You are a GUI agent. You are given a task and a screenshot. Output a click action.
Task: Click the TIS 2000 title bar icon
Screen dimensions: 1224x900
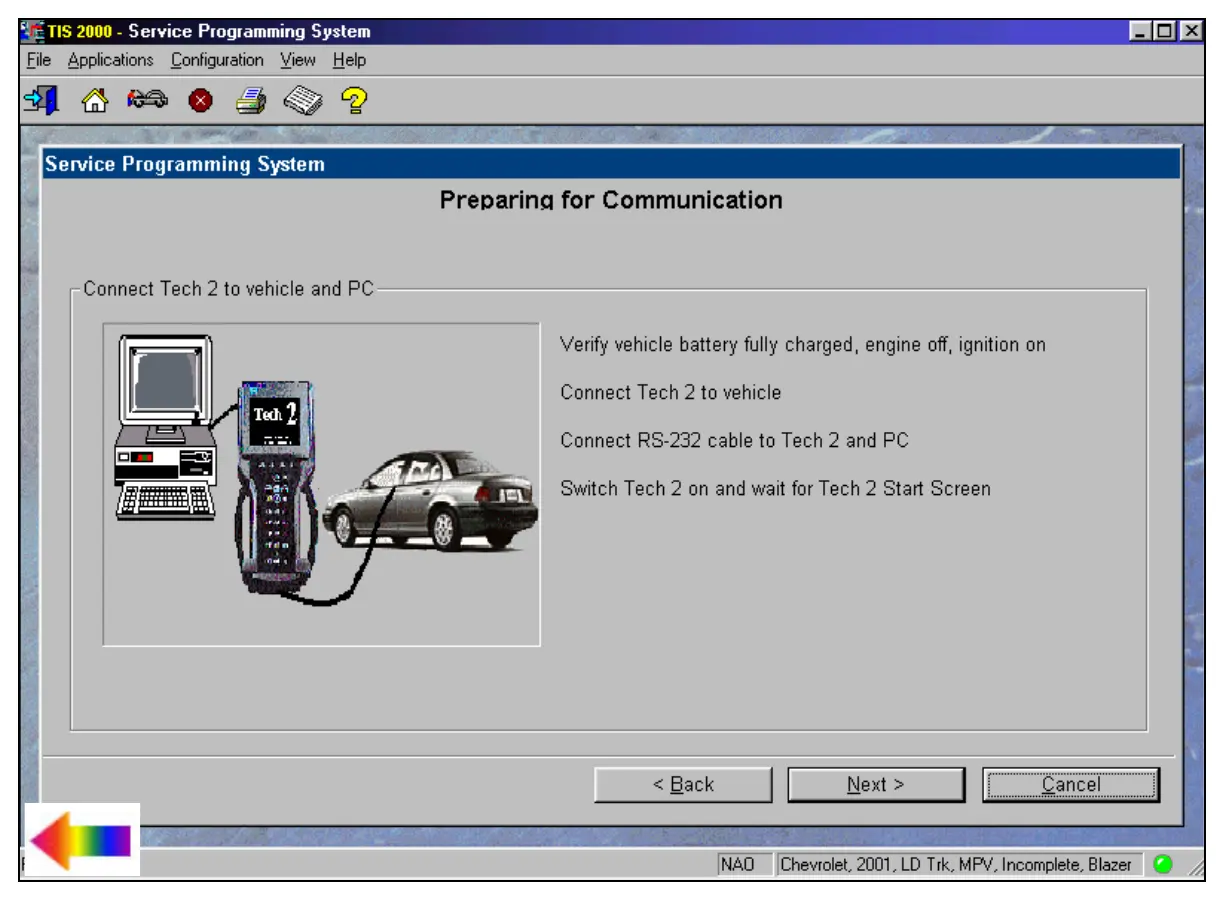(x=32, y=32)
